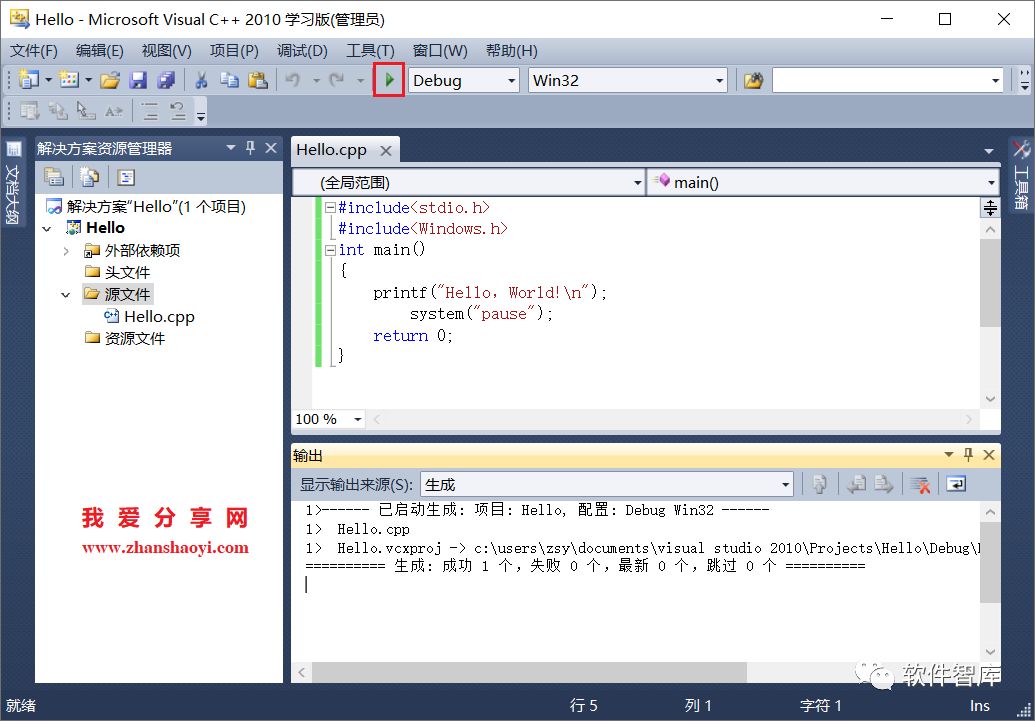Click the Display Object Member List icon
1035x721 pixels.
tap(30, 111)
